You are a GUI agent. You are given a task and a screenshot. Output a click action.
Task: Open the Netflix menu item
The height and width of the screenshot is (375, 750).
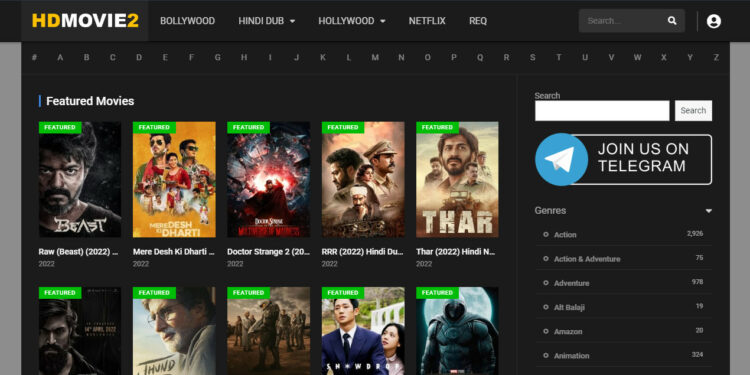[427, 21]
